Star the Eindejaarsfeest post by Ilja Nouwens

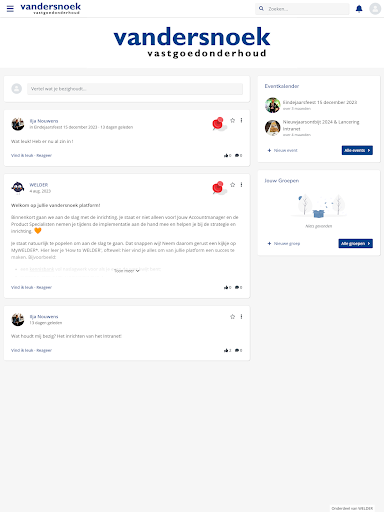(232, 120)
